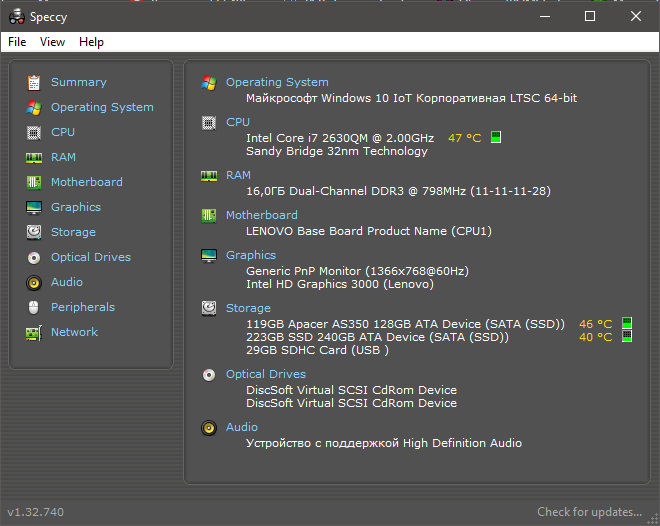Click the CPU chip icon in sidebar
This screenshot has width=660, height=526.
[34, 133]
